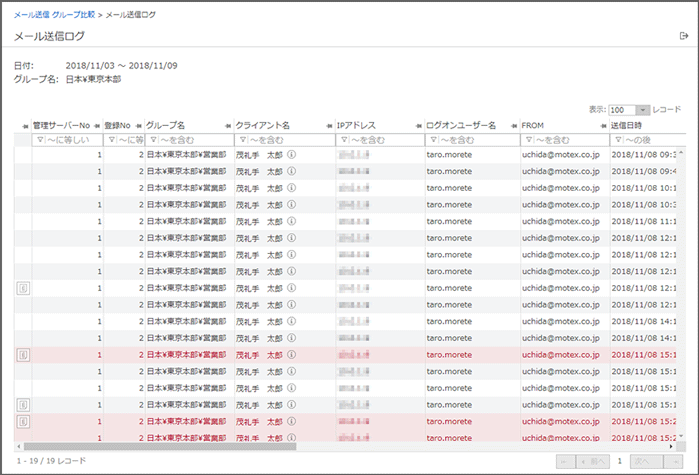
Task: Open mail detail icon in the 12:1 row
Action: pyautogui.click(x=23, y=288)
